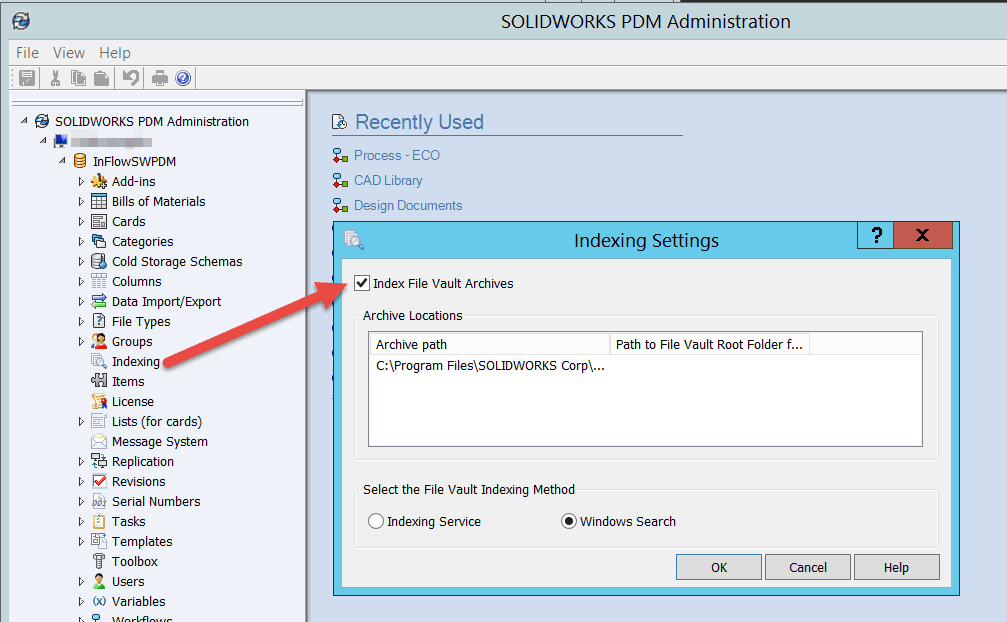Image resolution: width=1007 pixels, height=622 pixels.
Task: Click the Print toolbar icon
Action: [x=159, y=78]
